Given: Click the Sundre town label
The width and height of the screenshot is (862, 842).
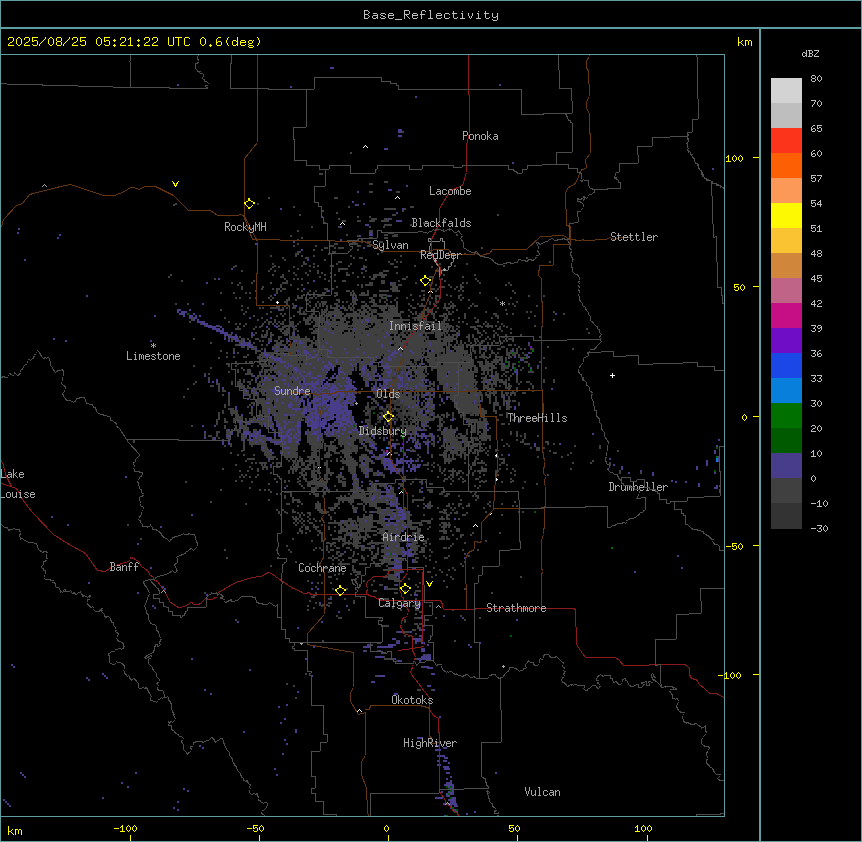Looking at the screenshot, I should (x=292, y=391).
